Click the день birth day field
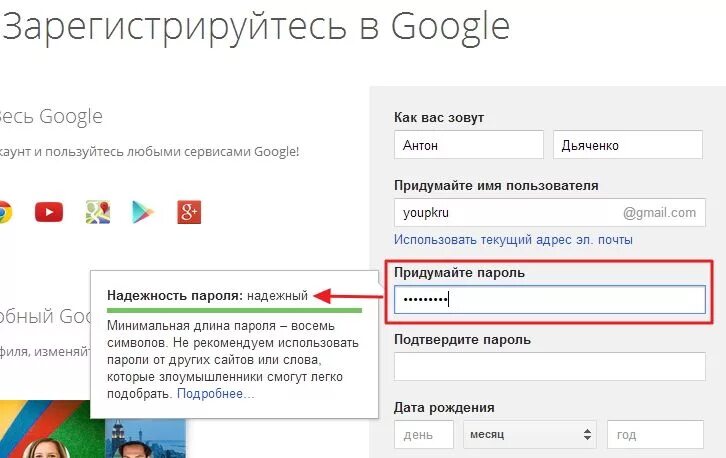This screenshot has width=726, height=458. 424,434
